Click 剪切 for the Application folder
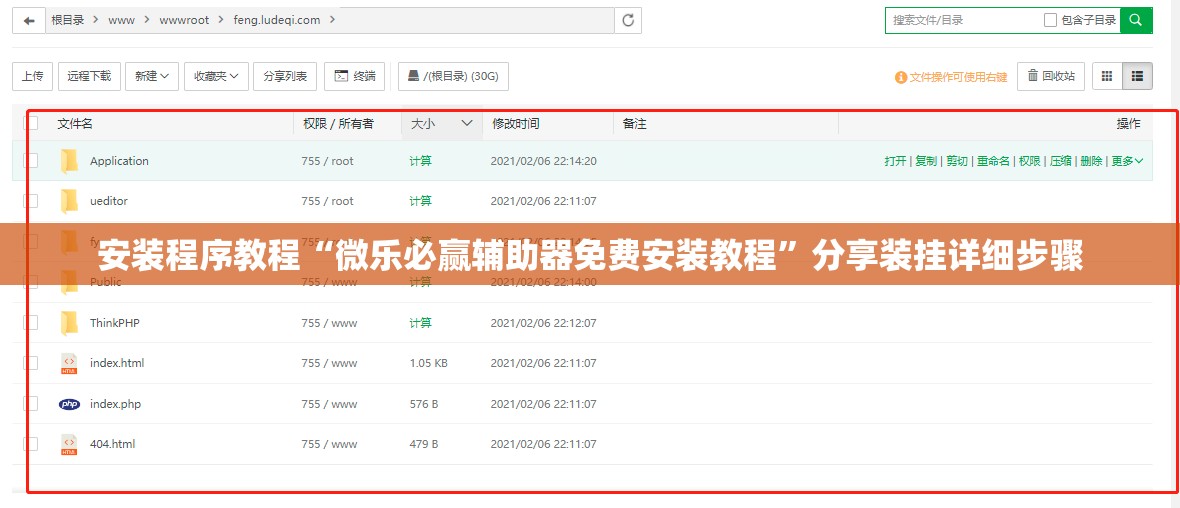1180x508 pixels. [x=957, y=161]
